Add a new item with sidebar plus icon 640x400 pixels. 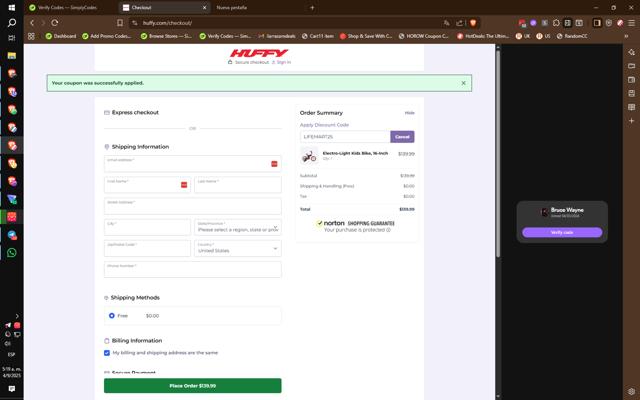pos(631,121)
